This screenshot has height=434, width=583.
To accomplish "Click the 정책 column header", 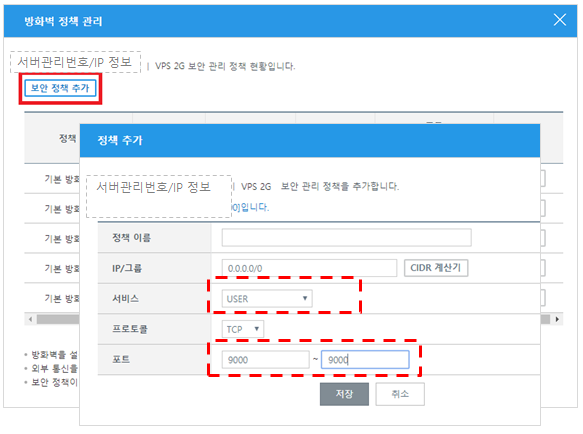I will 67,139.
